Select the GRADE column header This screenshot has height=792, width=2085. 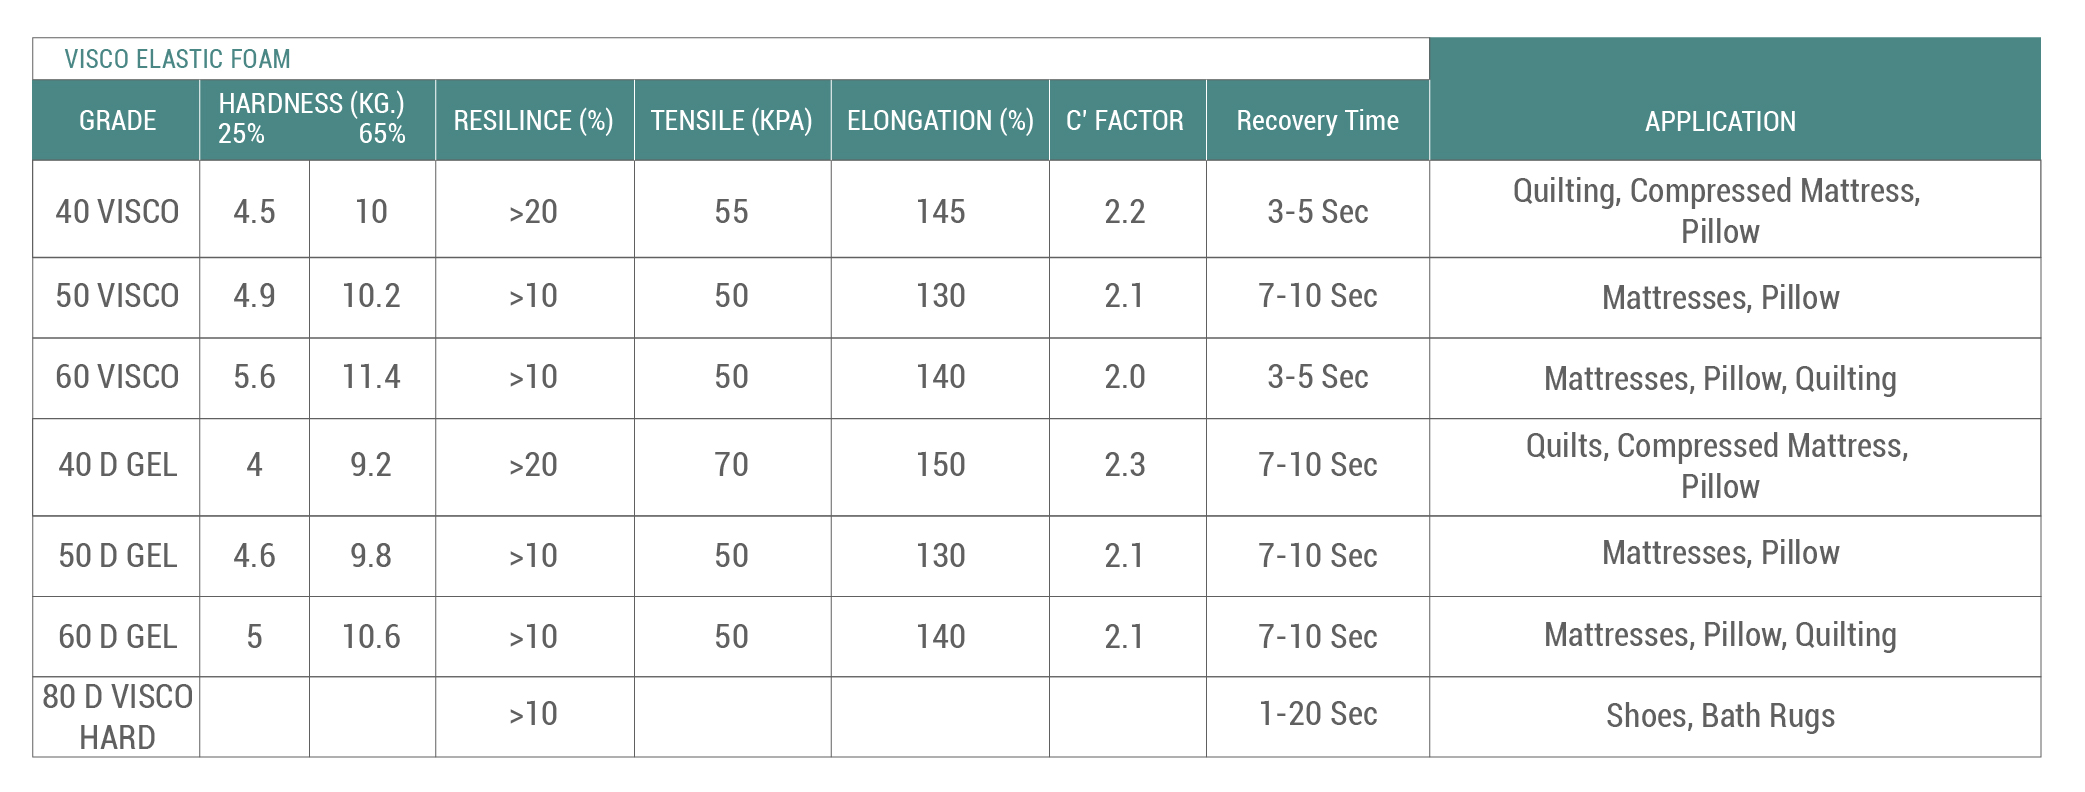tap(117, 121)
